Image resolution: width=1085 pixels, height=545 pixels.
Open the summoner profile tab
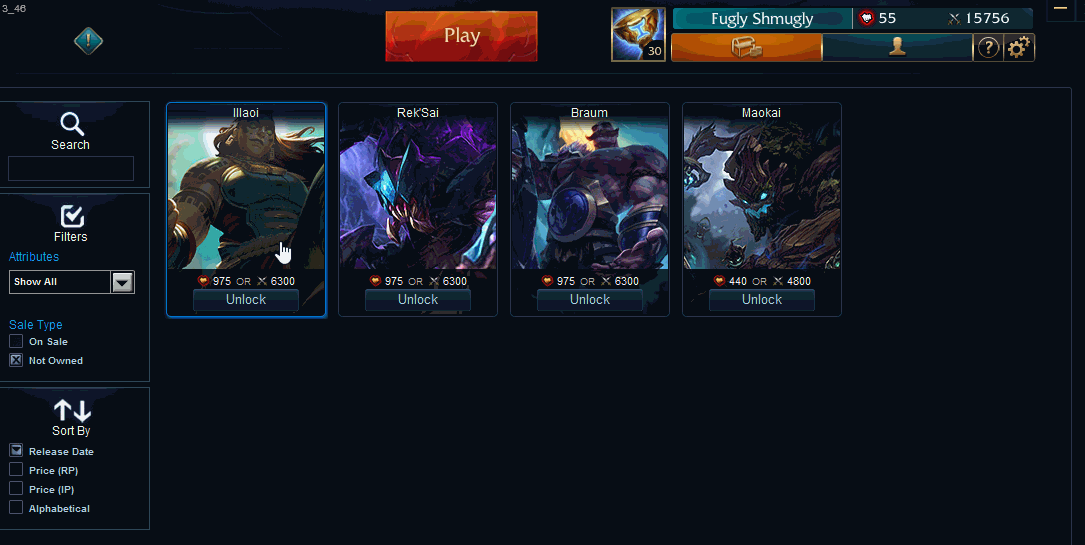click(897, 48)
